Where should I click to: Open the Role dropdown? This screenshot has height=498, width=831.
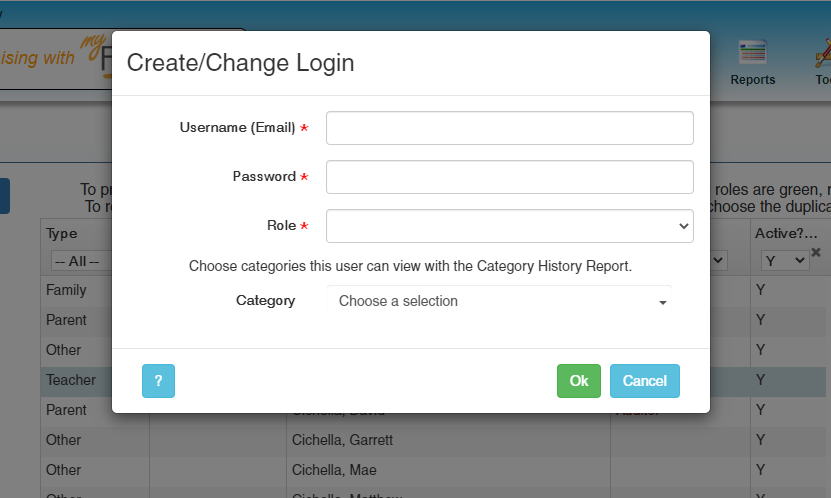tap(509, 226)
